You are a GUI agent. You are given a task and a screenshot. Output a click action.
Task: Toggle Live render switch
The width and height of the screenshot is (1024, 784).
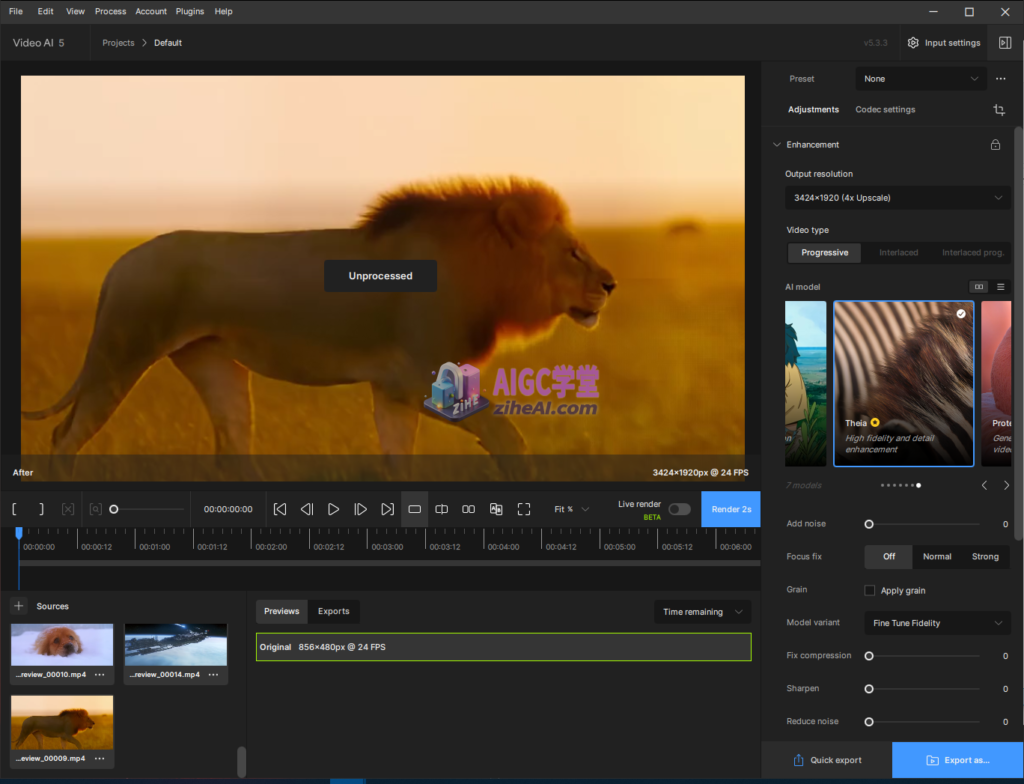(x=679, y=509)
